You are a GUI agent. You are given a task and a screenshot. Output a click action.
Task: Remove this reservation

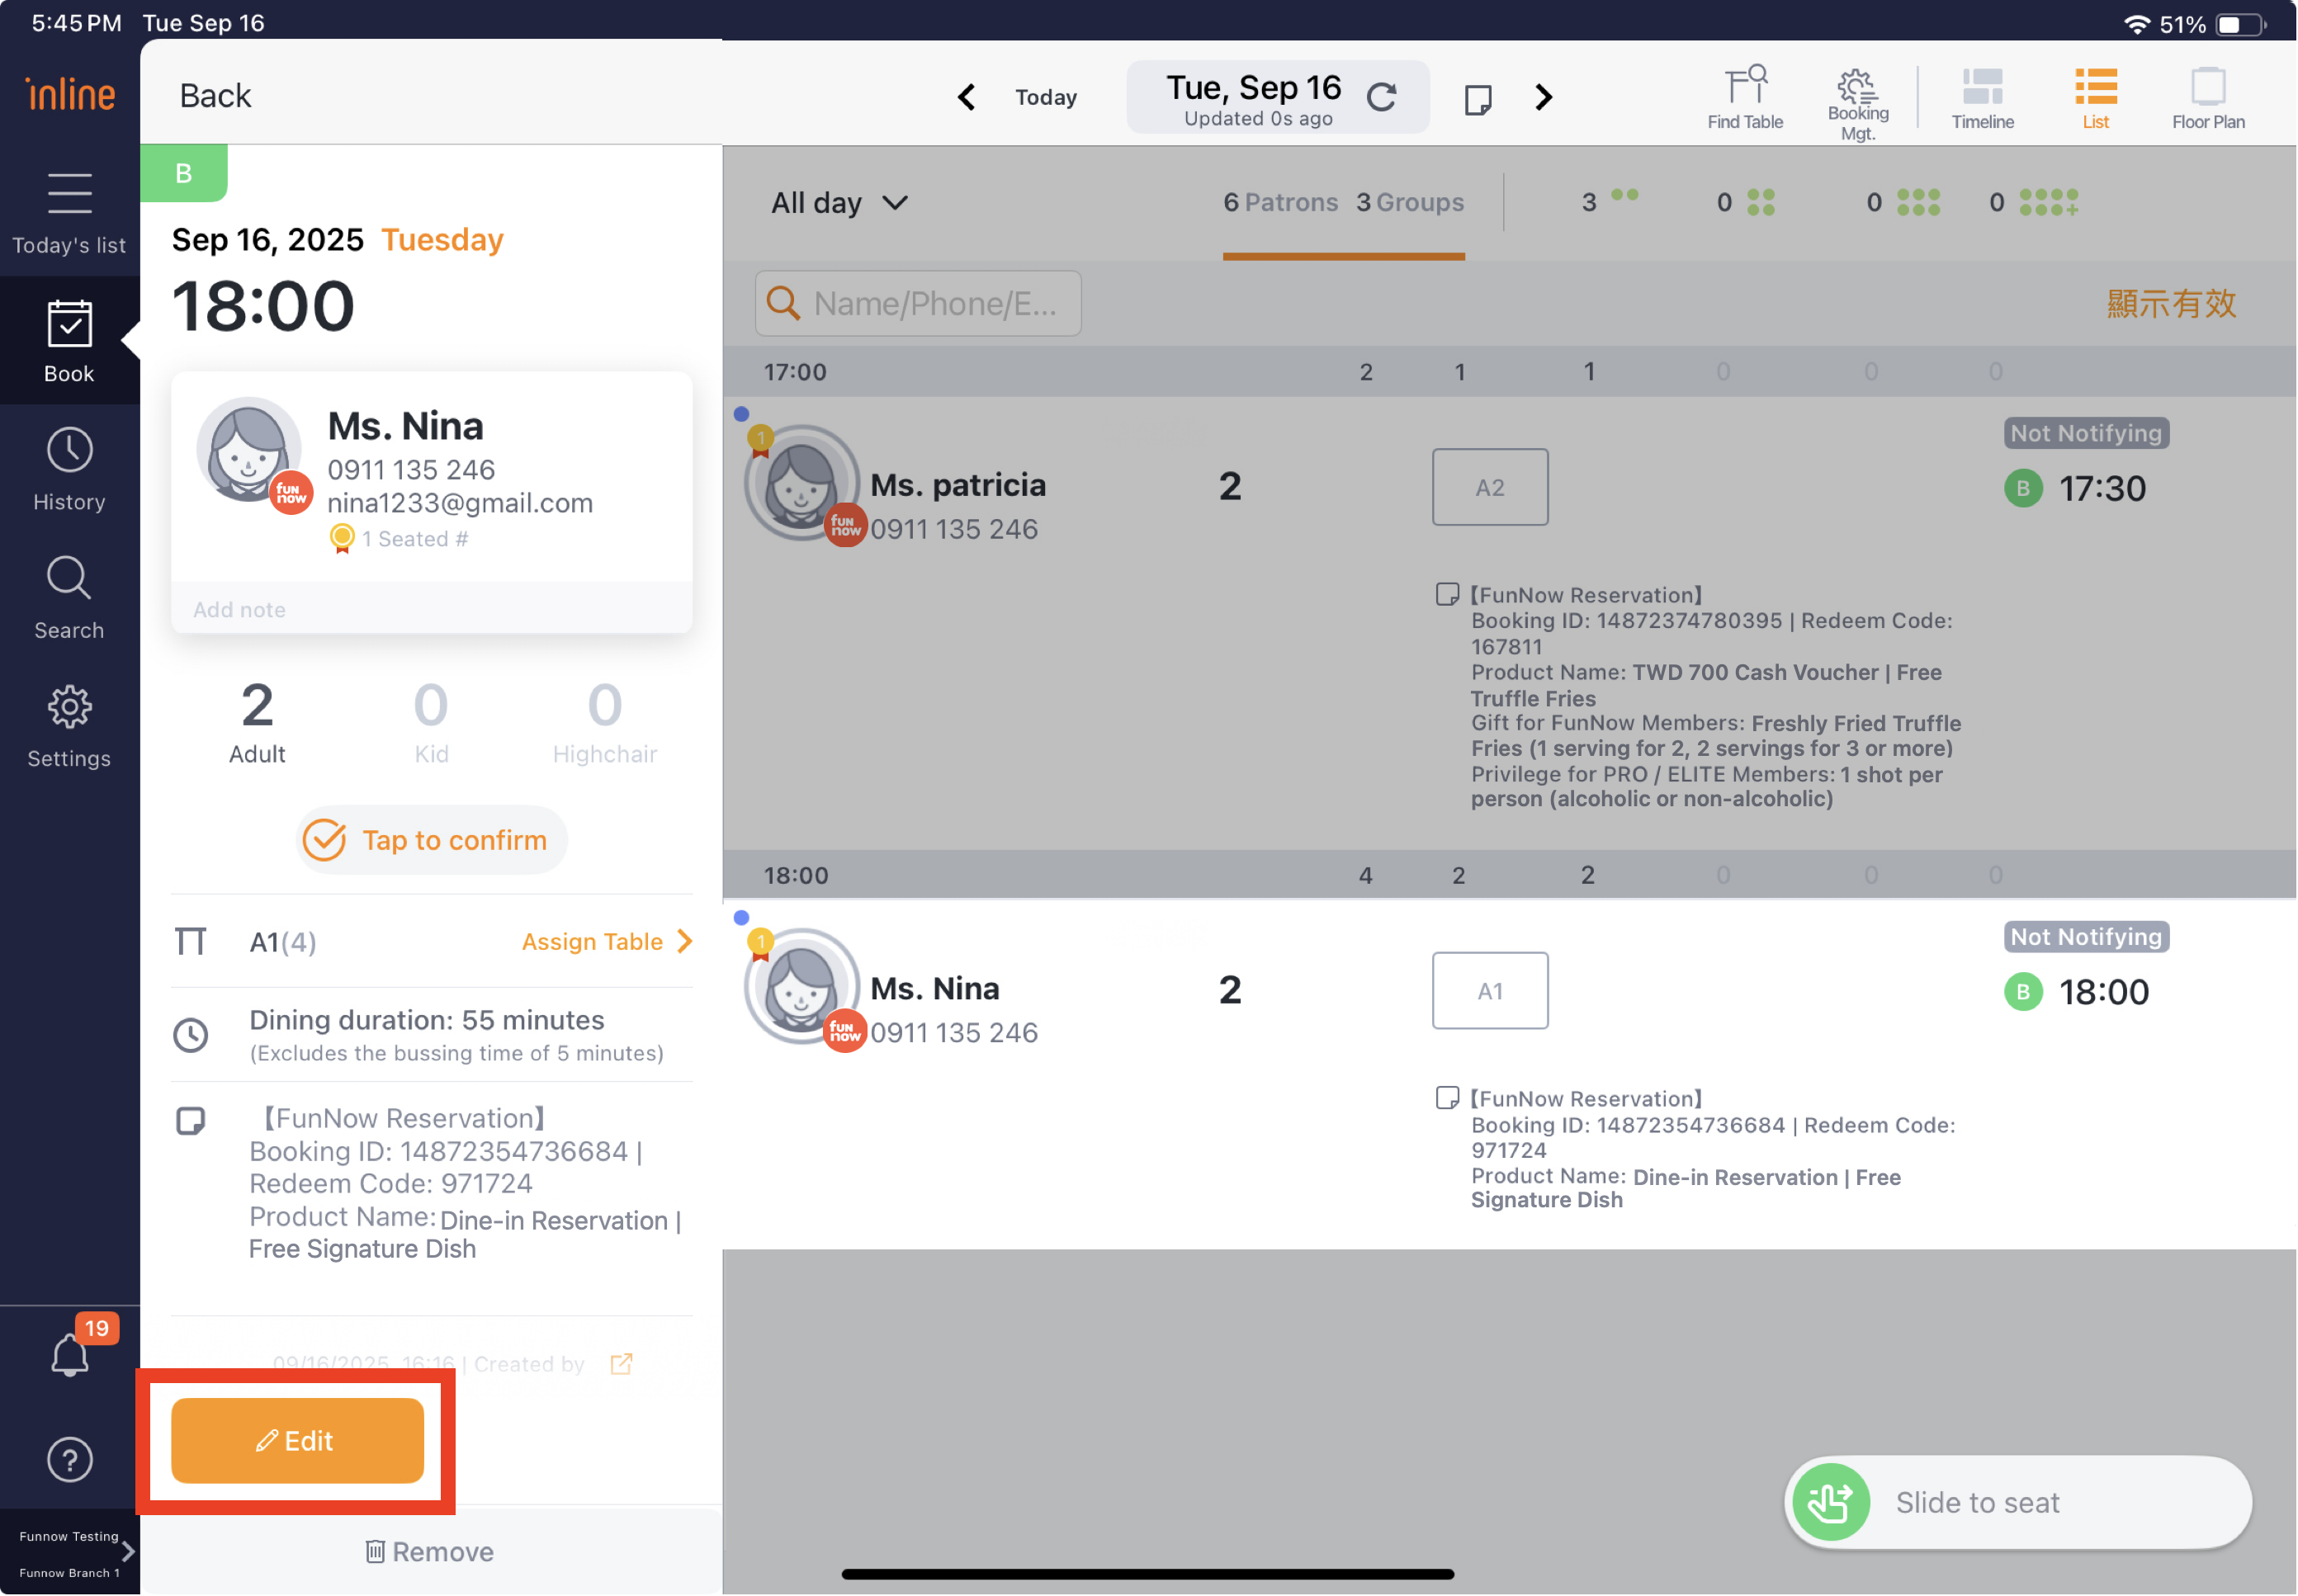[x=430, y=1551]
